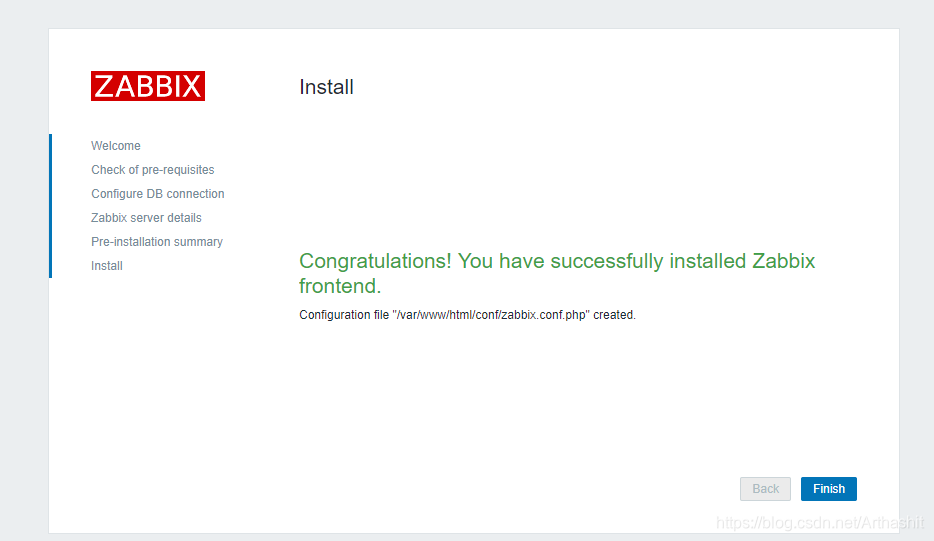
Task: Select the Welcome step in sidebar
Action: 116,146
